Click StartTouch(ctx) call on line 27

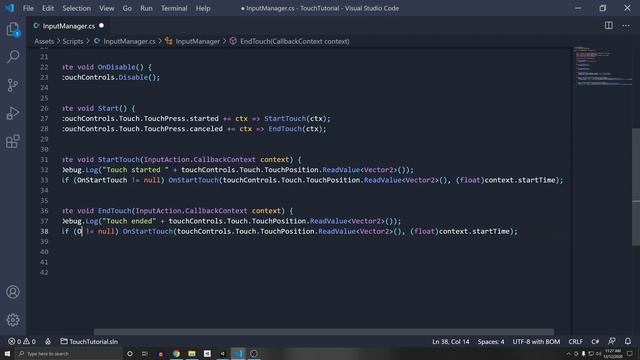[x=295, y=118]
